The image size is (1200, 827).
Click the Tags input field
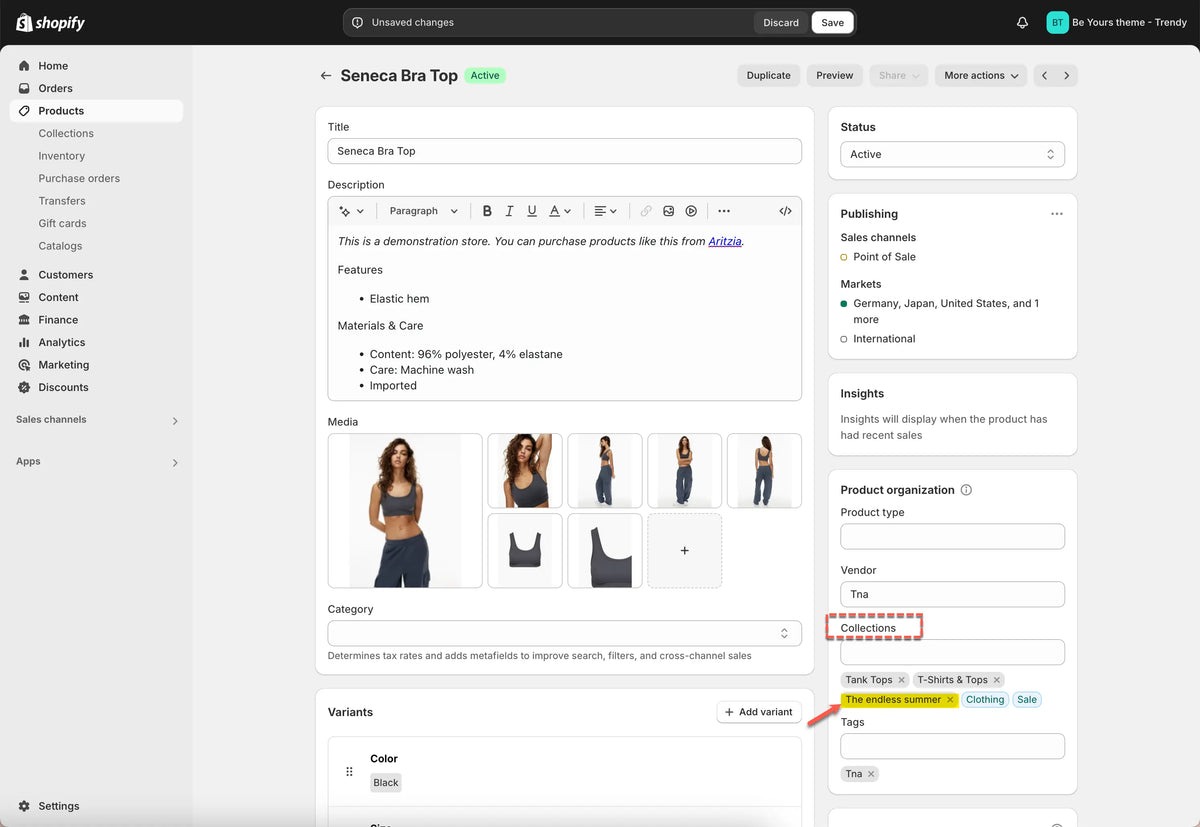pyautogui.click(x=952, y=746)
